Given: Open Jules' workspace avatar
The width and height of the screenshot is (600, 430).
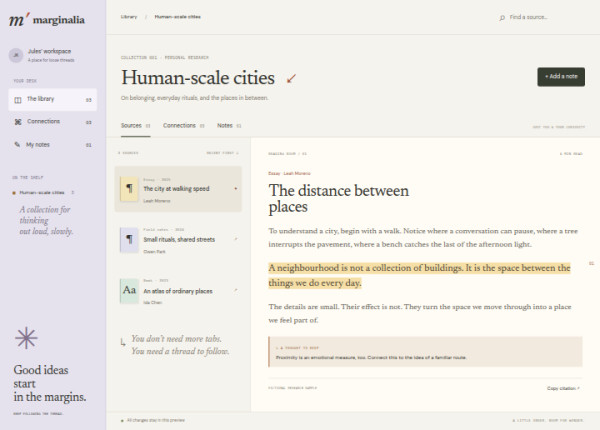Looking at the screenshot, I should pos(16,55).
